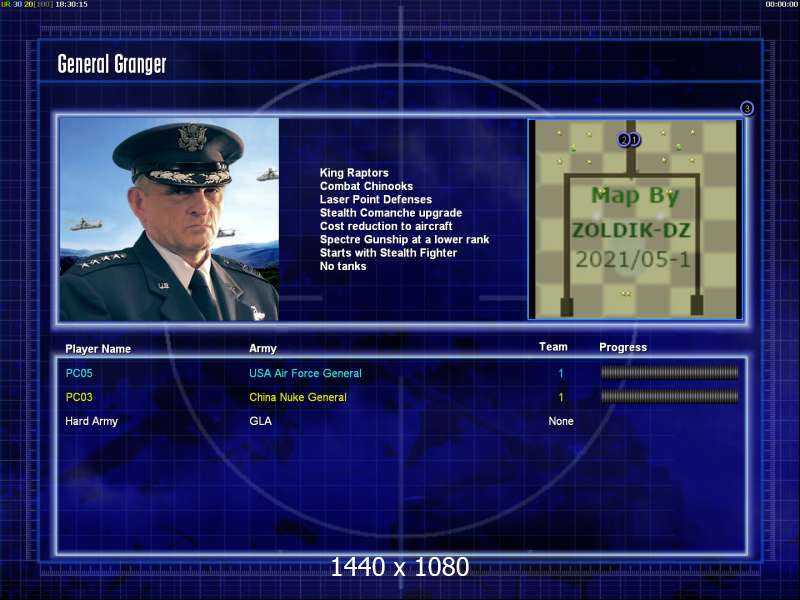Click the General Granger title
Image resolution: width=800 pixels, height=600 pixels.
click(112, 64)
